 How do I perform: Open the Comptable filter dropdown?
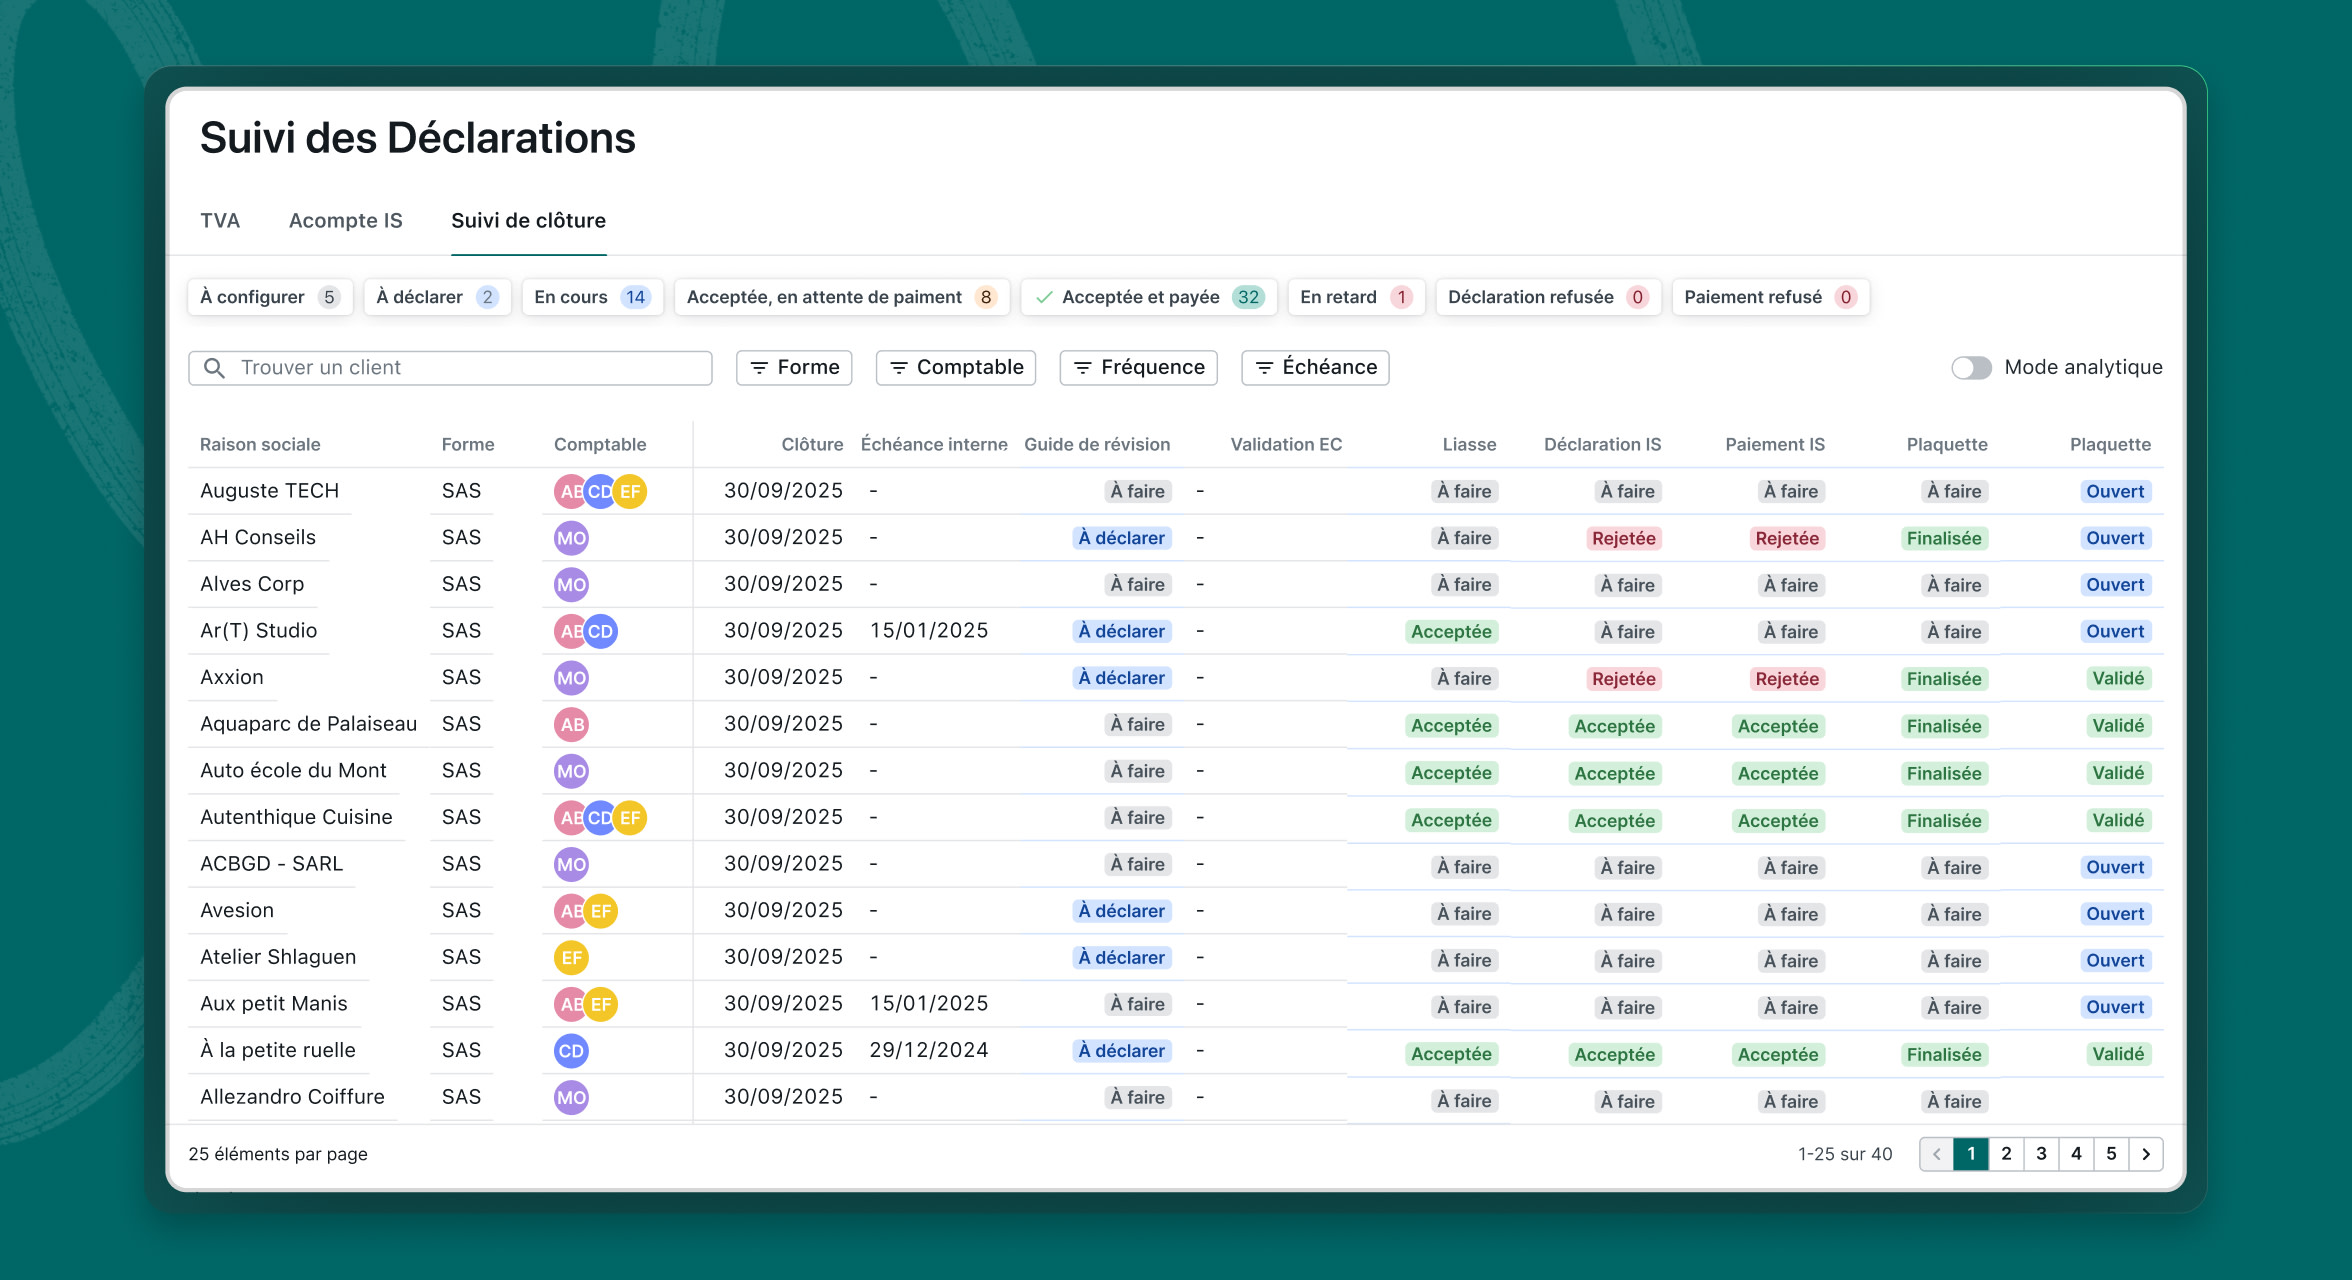pos(956,368)
